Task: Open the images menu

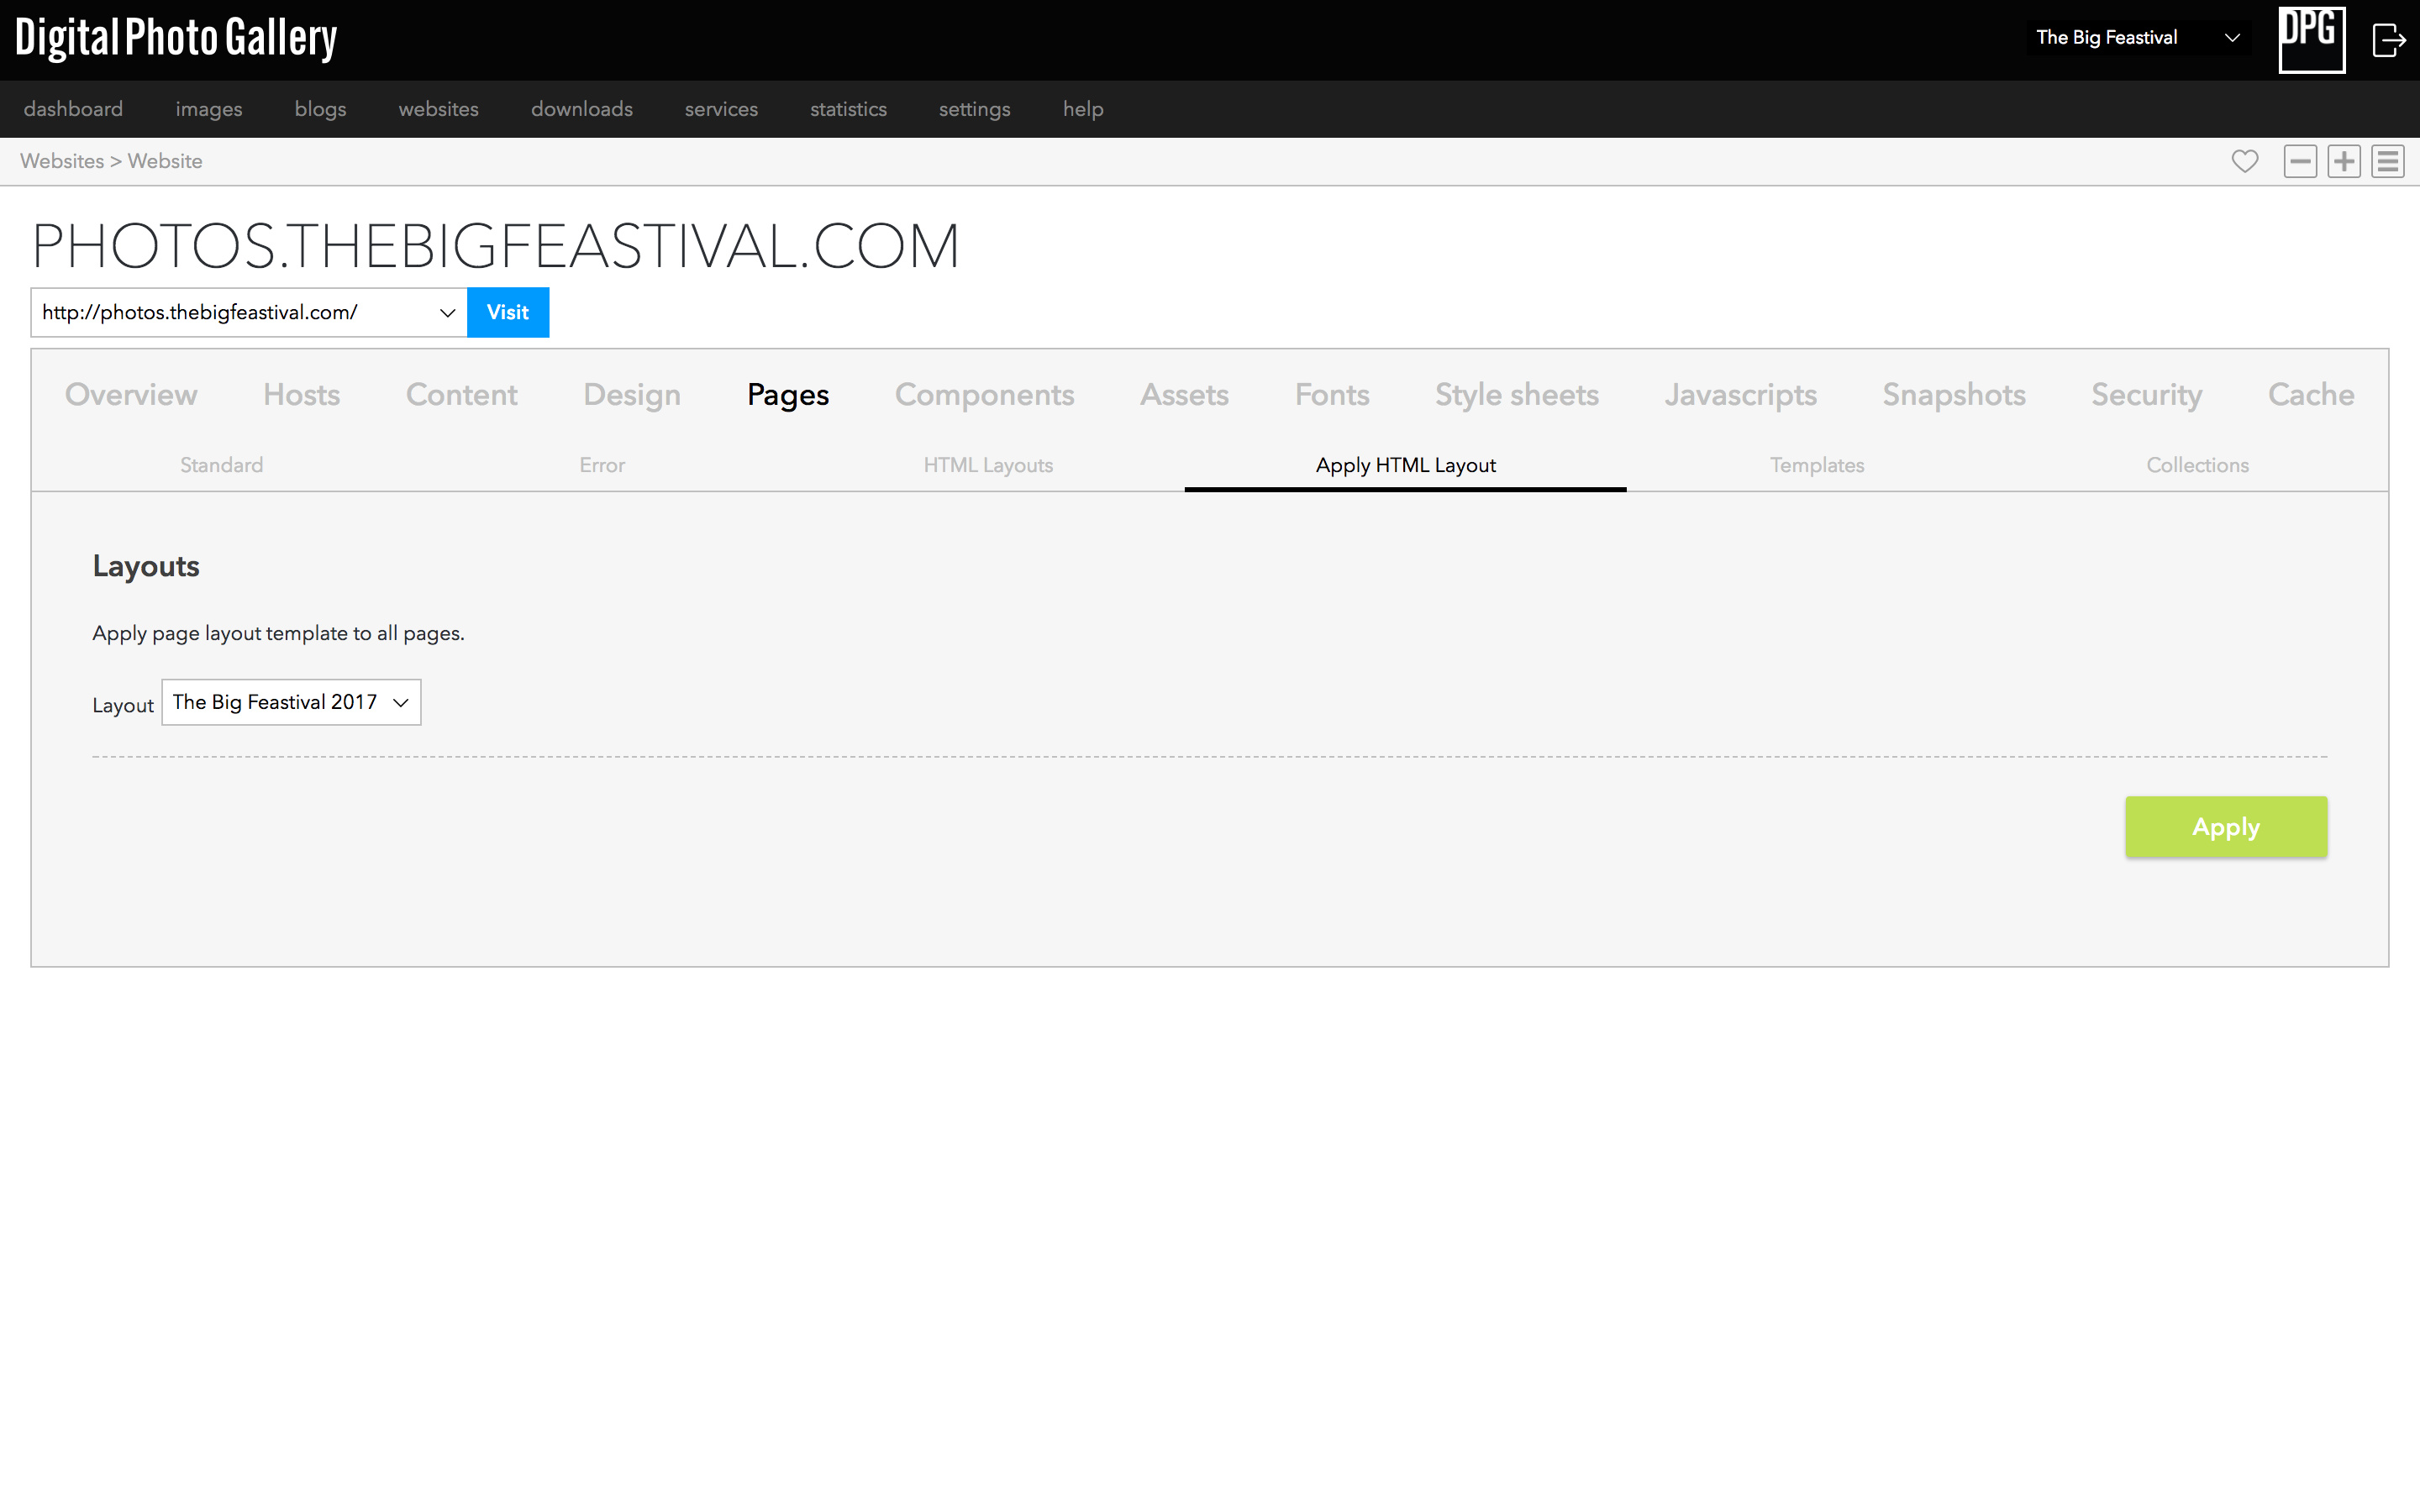Action: pos(209,109)
